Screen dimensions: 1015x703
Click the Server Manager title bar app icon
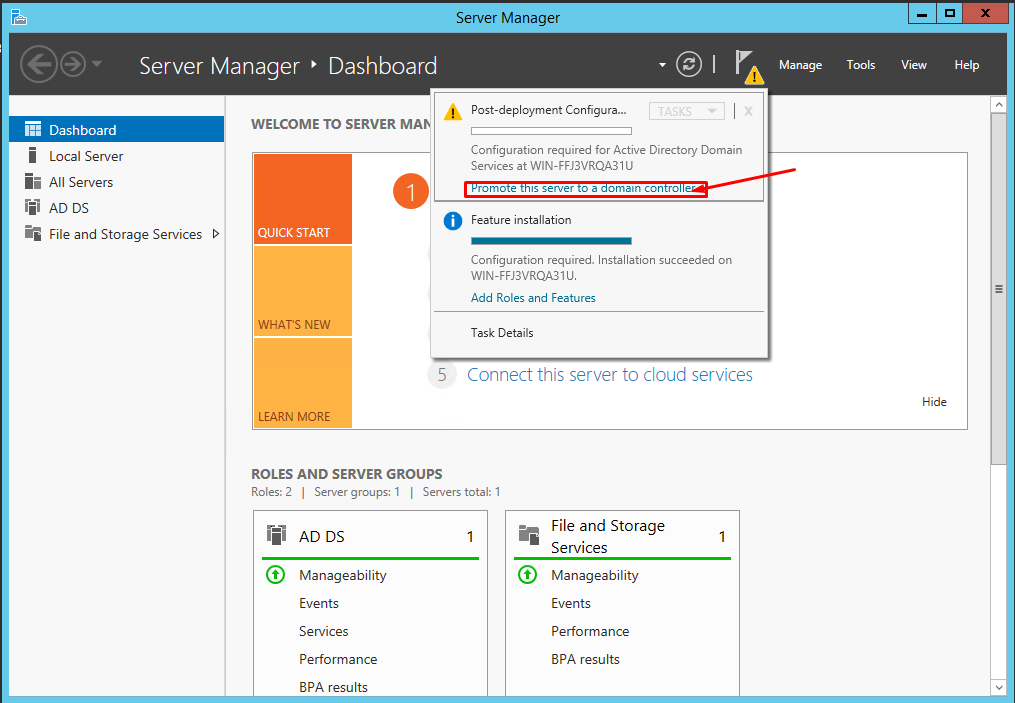[x=19, y=17]
